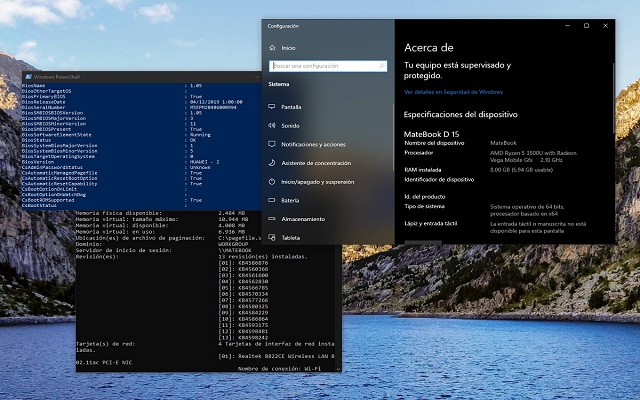The width and height of the screenshot is (640, 400).
Task: Click 'CsBootROMSupported' row in PowerShell
Action: click(112, 200)
